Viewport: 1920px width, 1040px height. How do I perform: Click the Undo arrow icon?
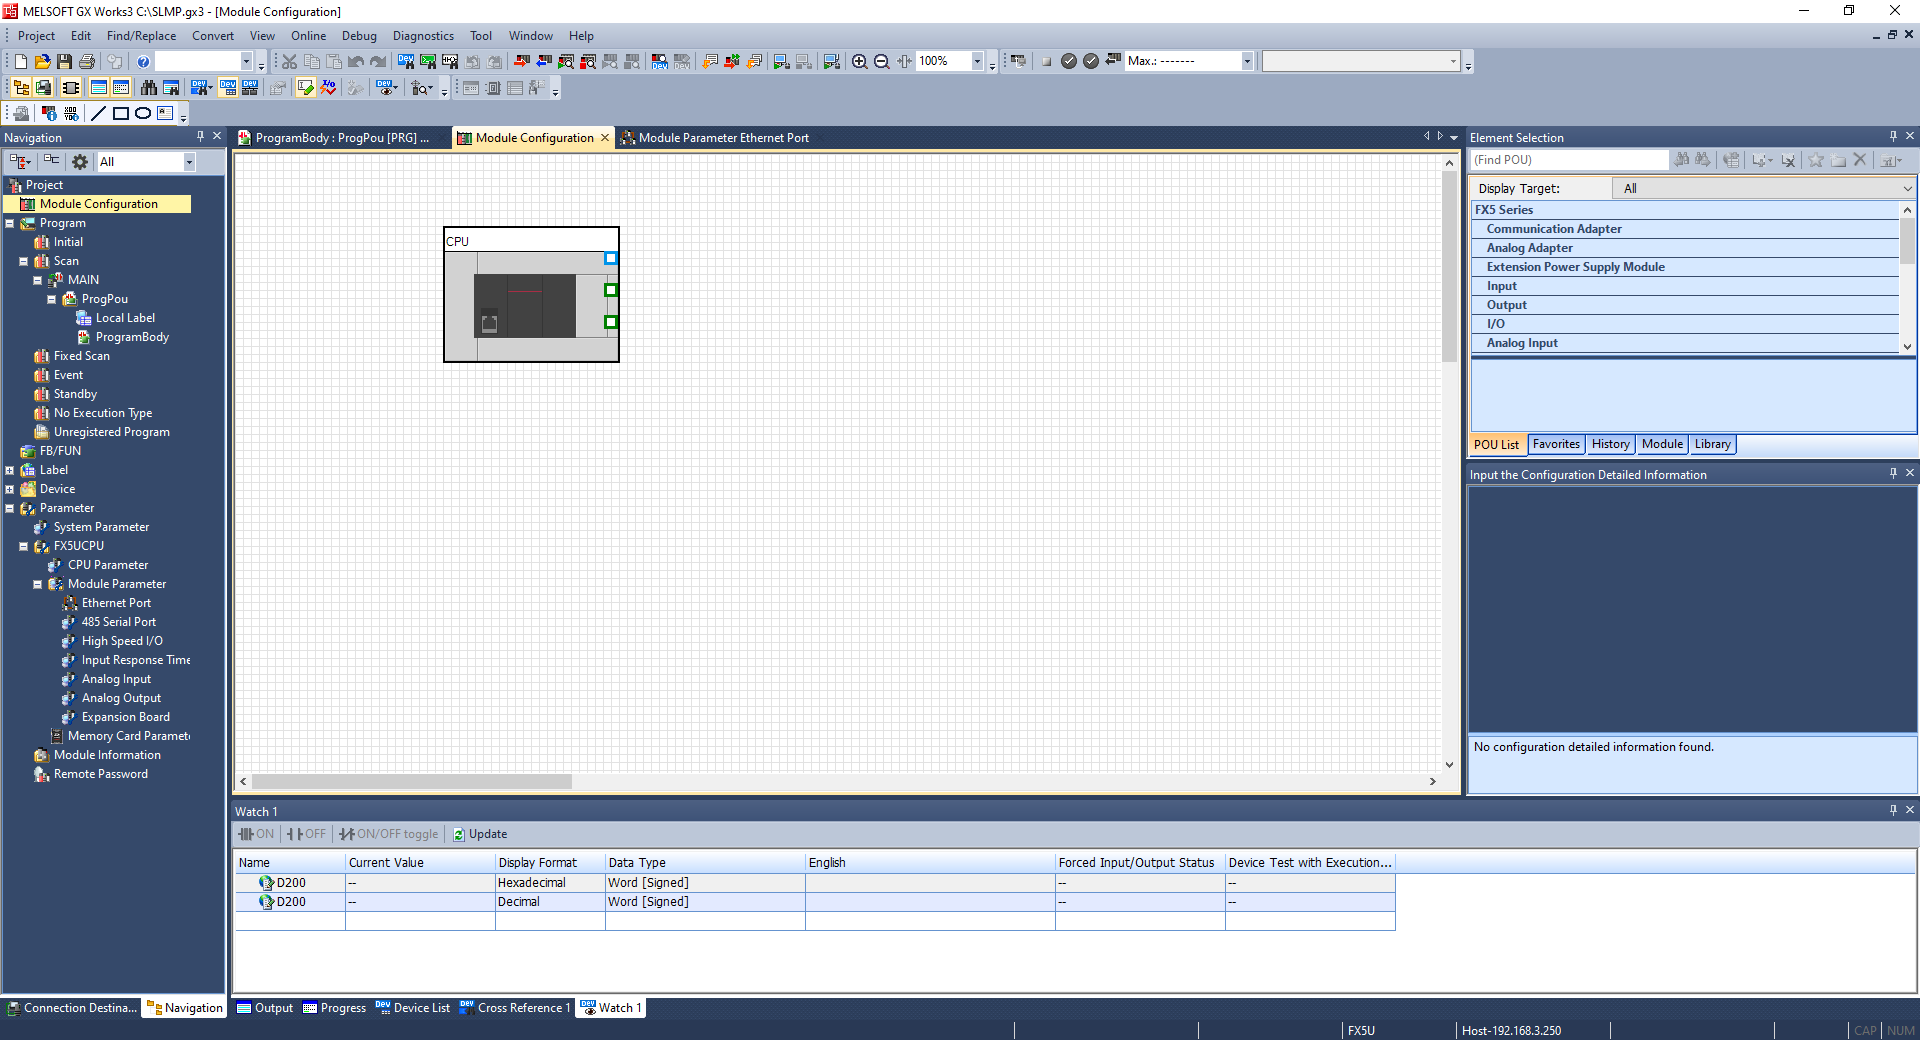356,61
